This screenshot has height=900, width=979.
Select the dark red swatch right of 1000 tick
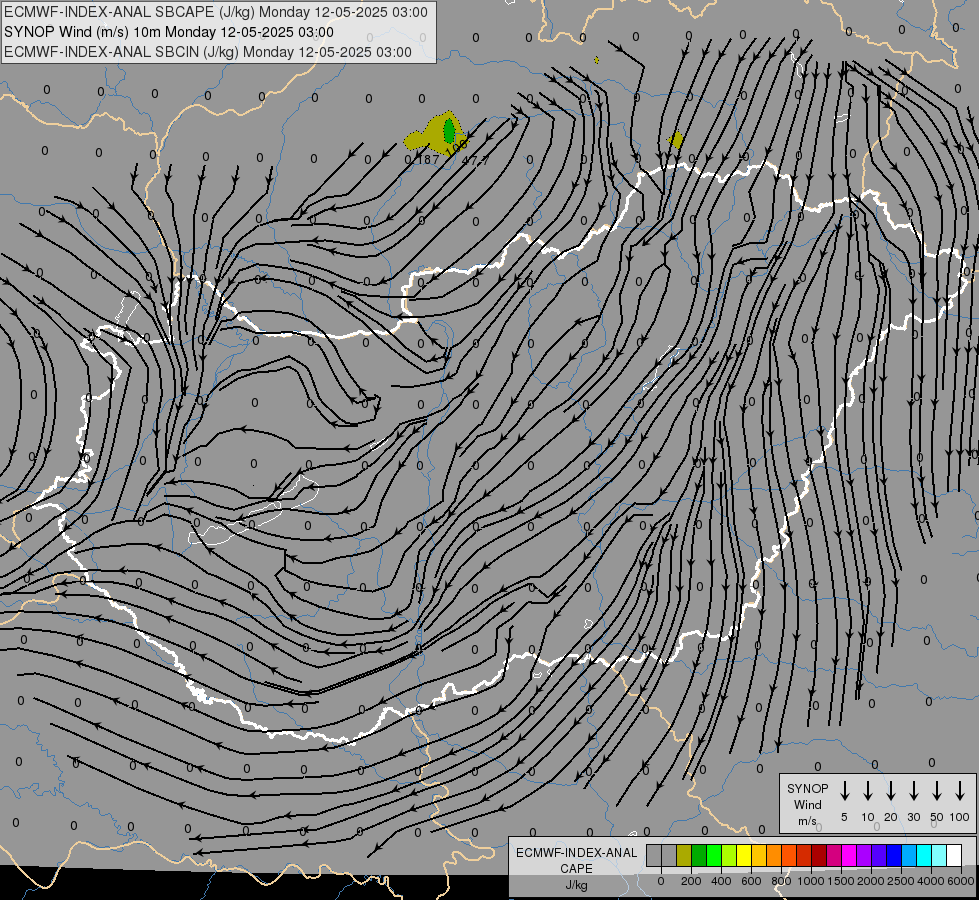(x=819, y=855)
